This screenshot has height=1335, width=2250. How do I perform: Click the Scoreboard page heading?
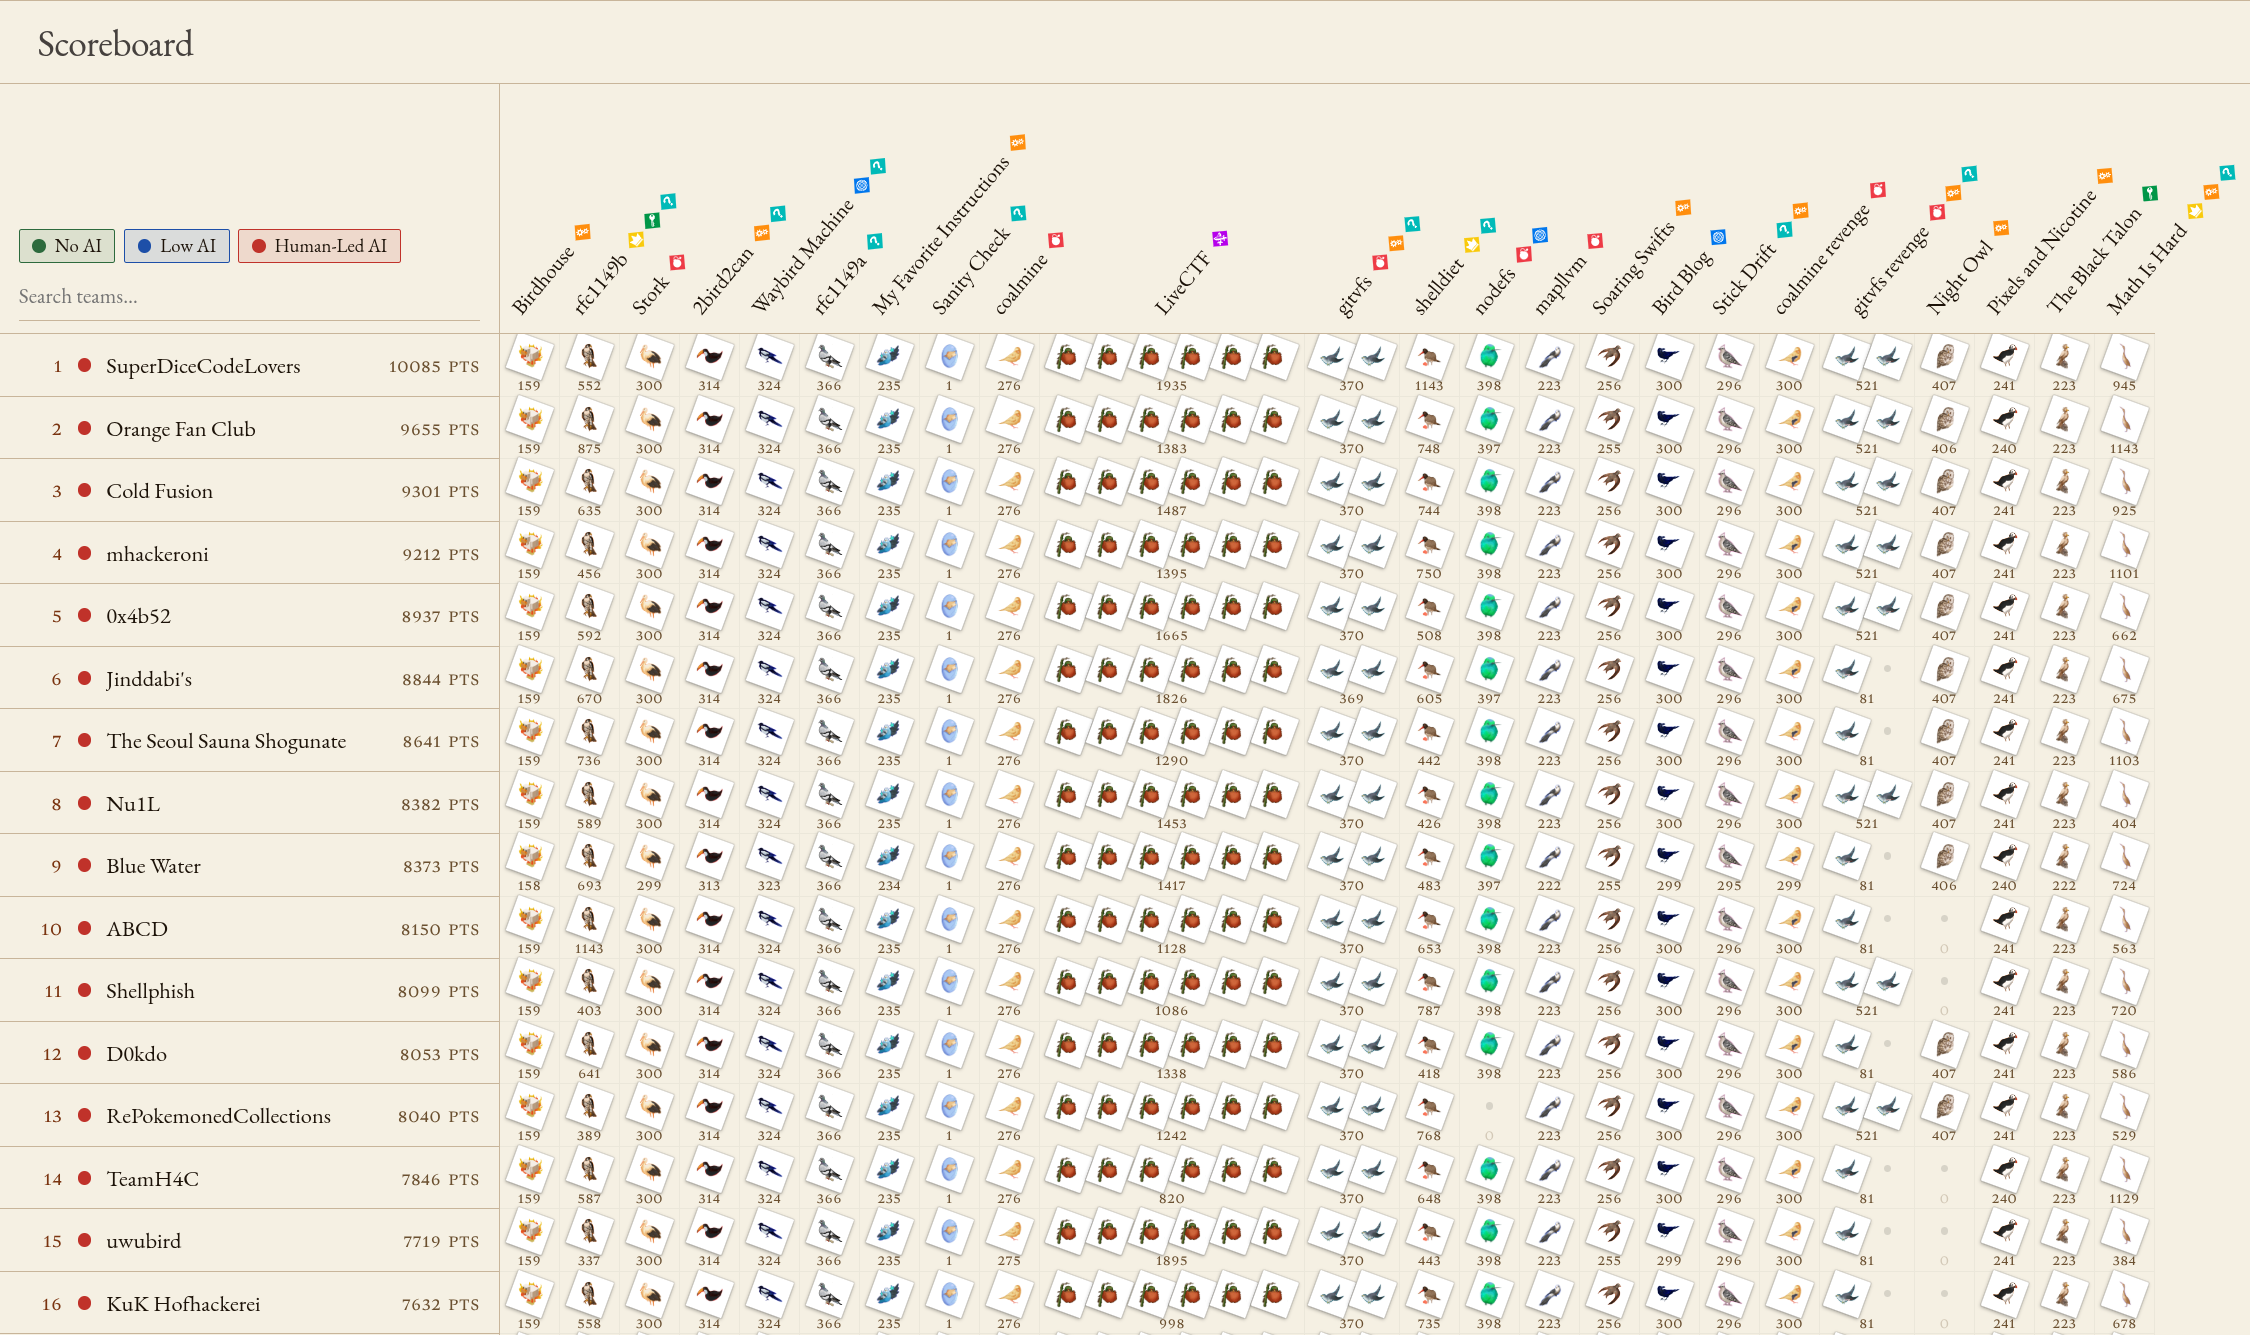pos(115,44)
